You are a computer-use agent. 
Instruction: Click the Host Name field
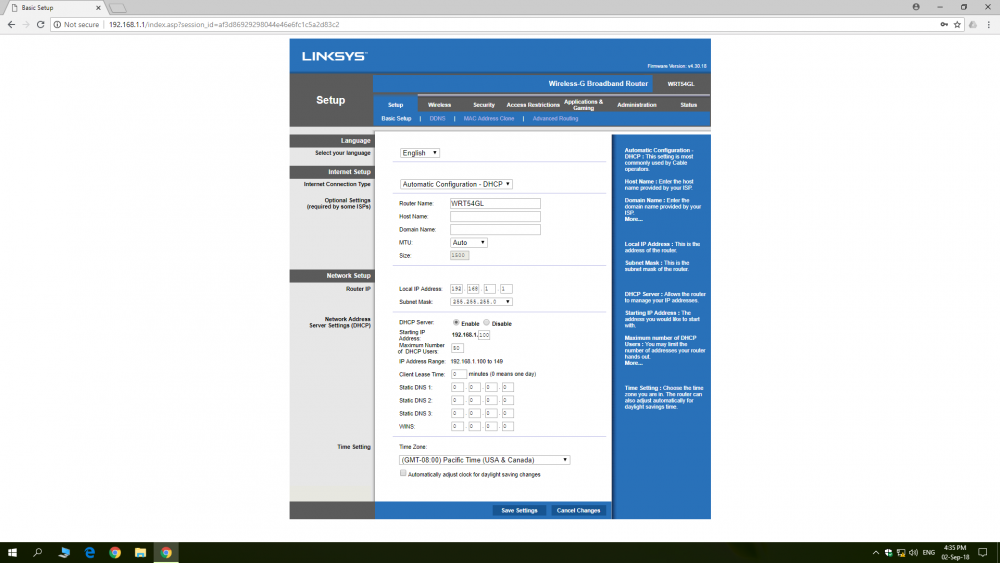[x=496, y=217]
